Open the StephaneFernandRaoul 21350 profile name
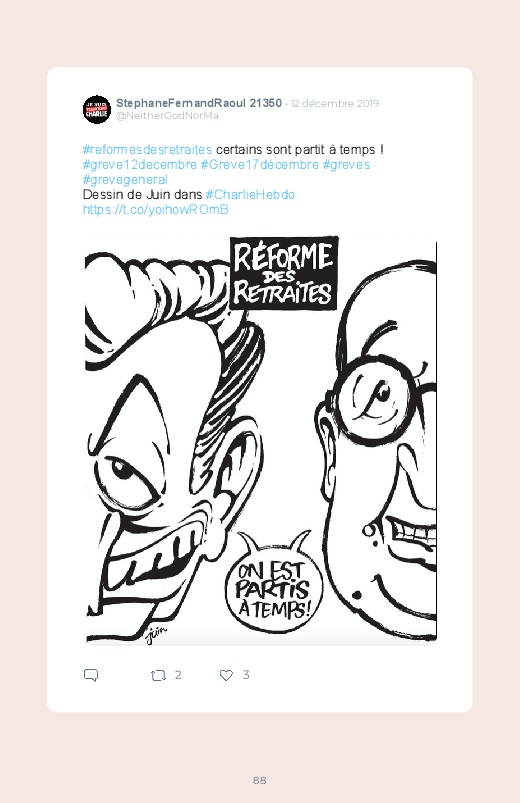 tap(199, 103)
